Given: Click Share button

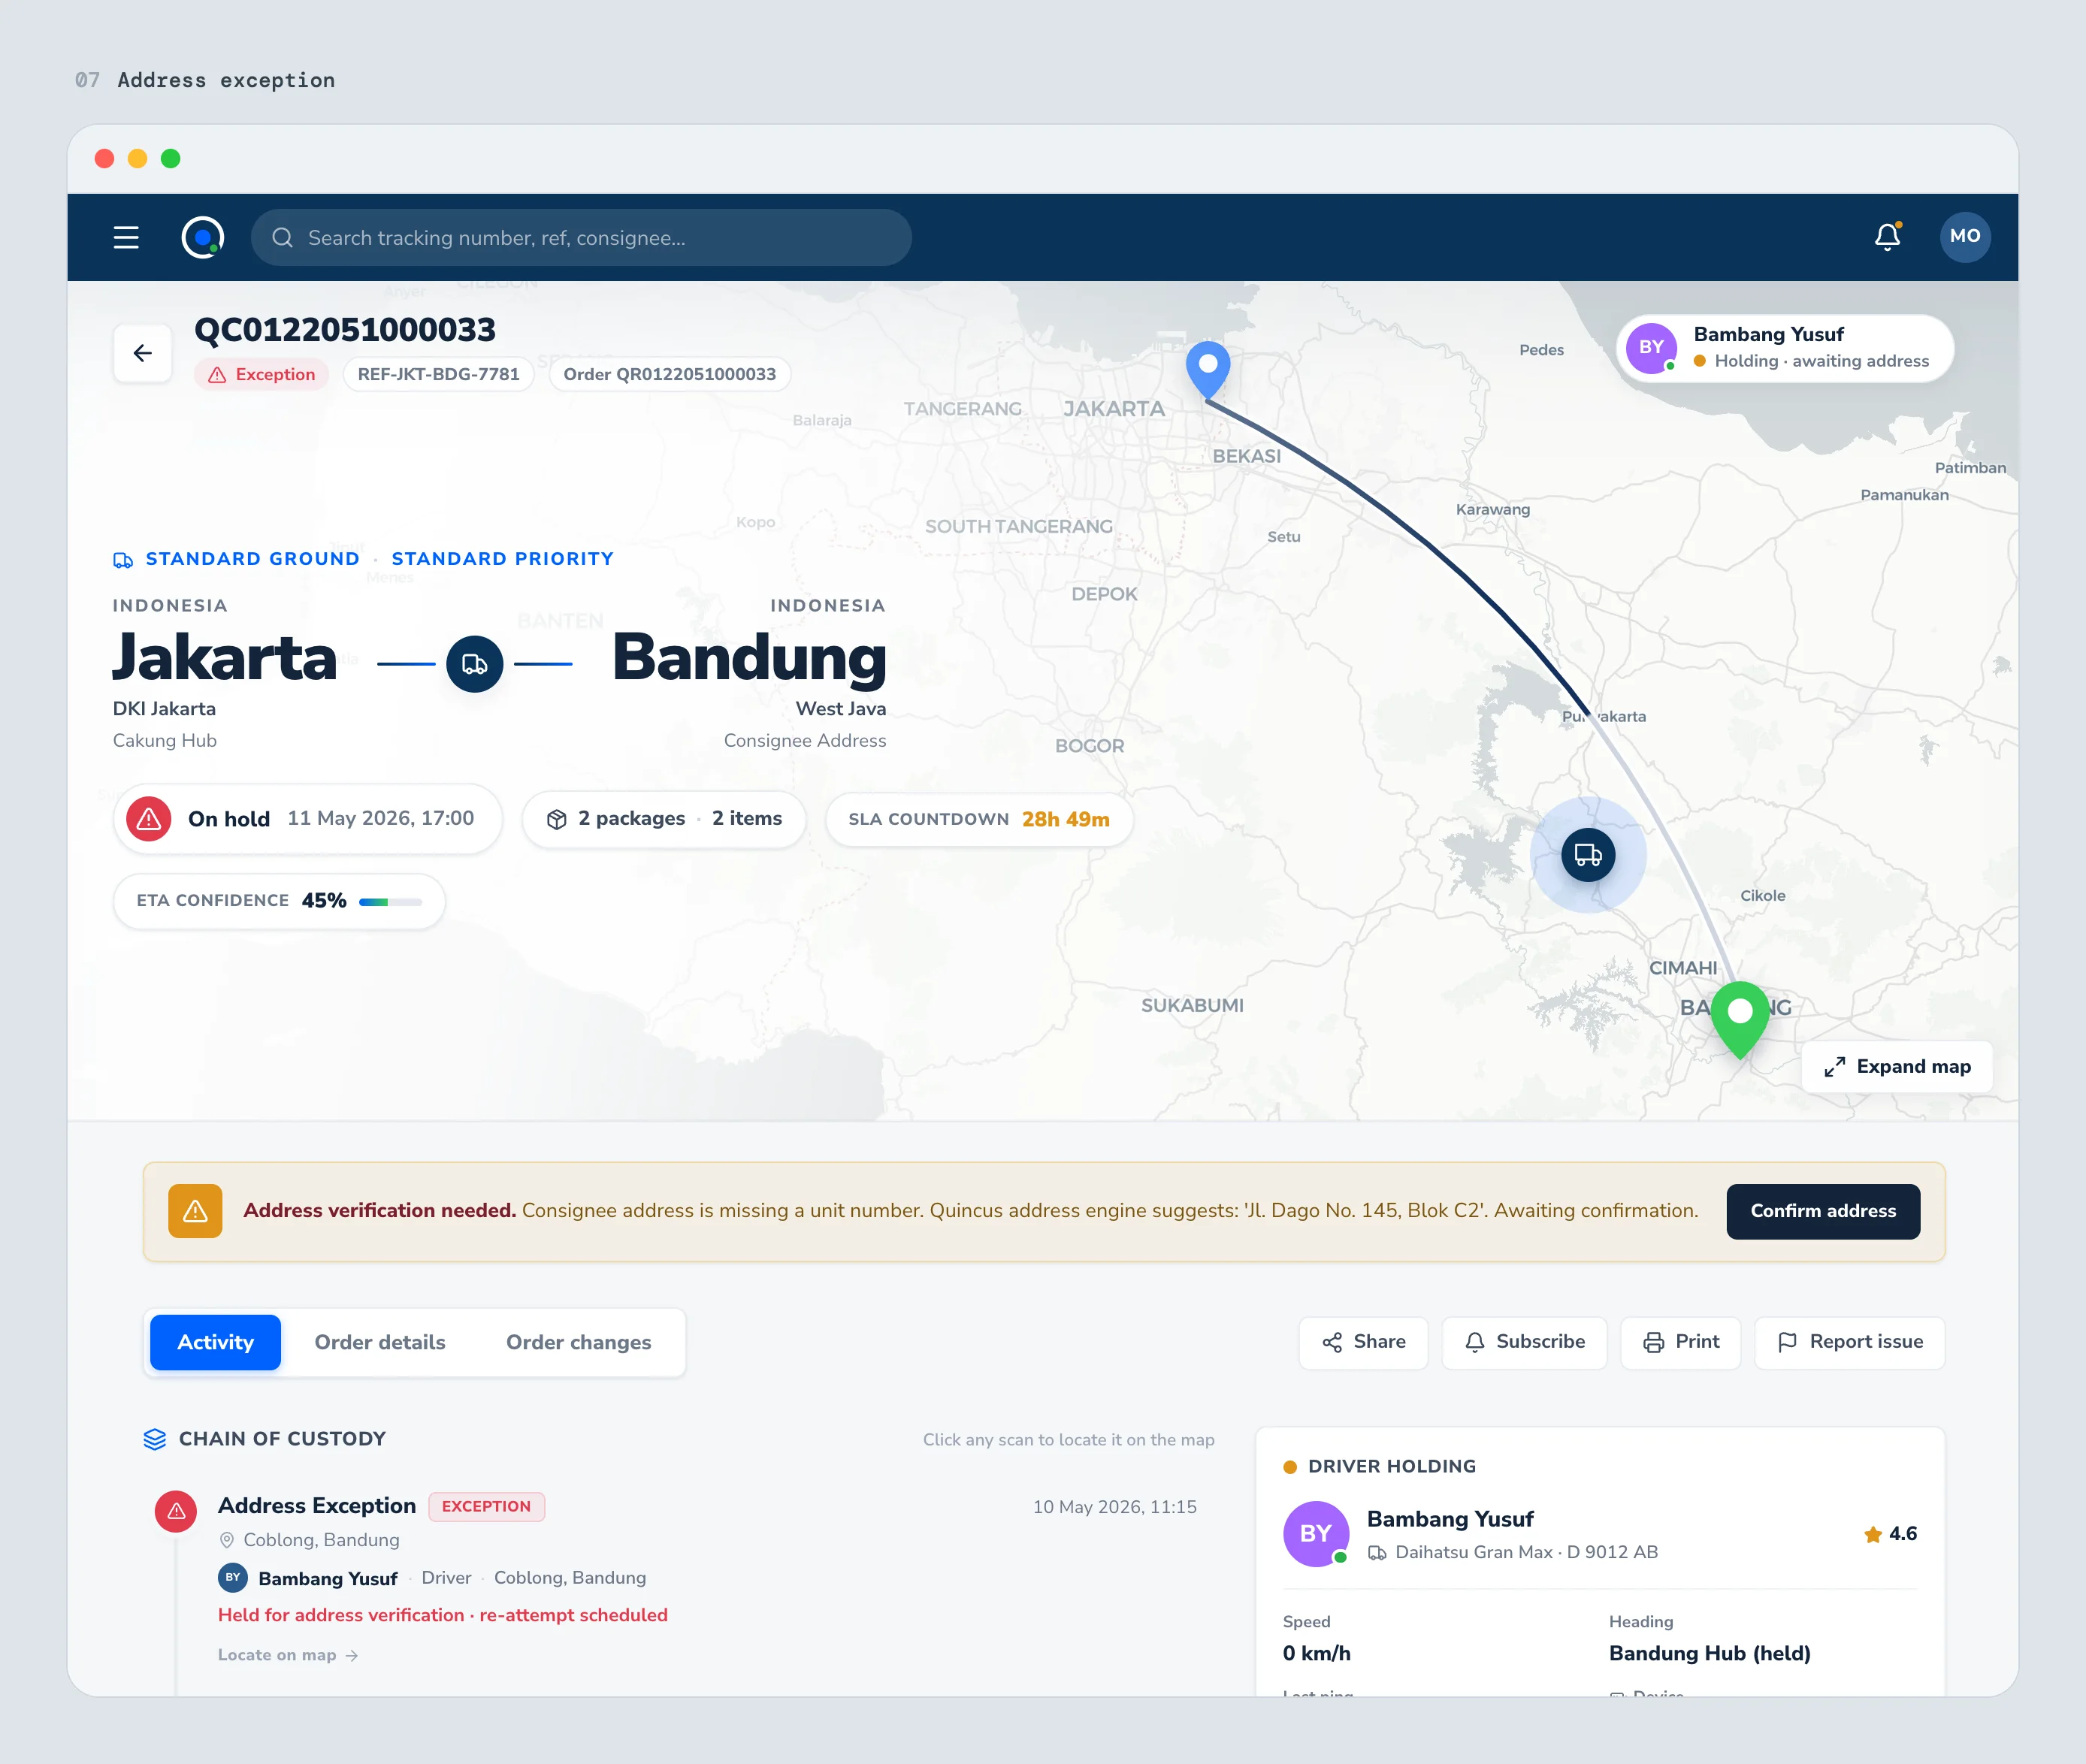Looking at the screenshot, I should coord(1363,1342).
